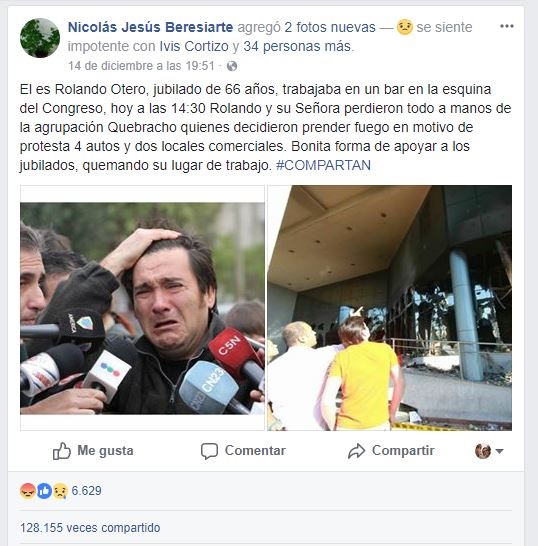Open the Ivis Cortizo tagged profile
This screenshot has width=538, height=546.
(194, 46)
